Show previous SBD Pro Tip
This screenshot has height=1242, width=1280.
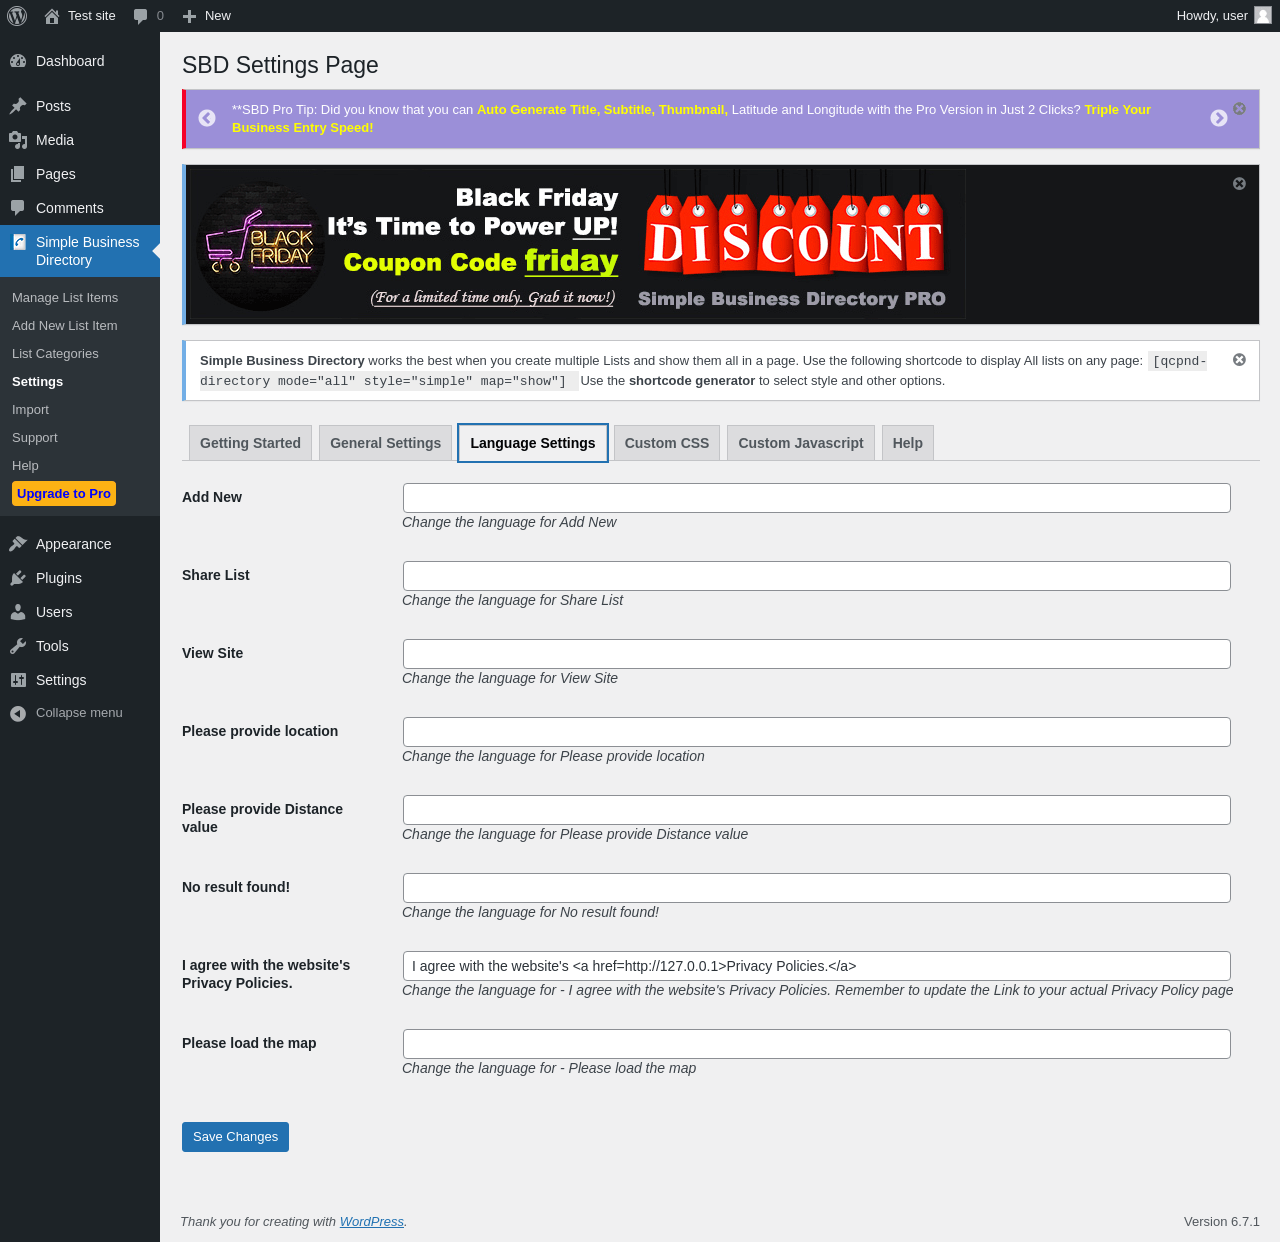tap(207, 118)
